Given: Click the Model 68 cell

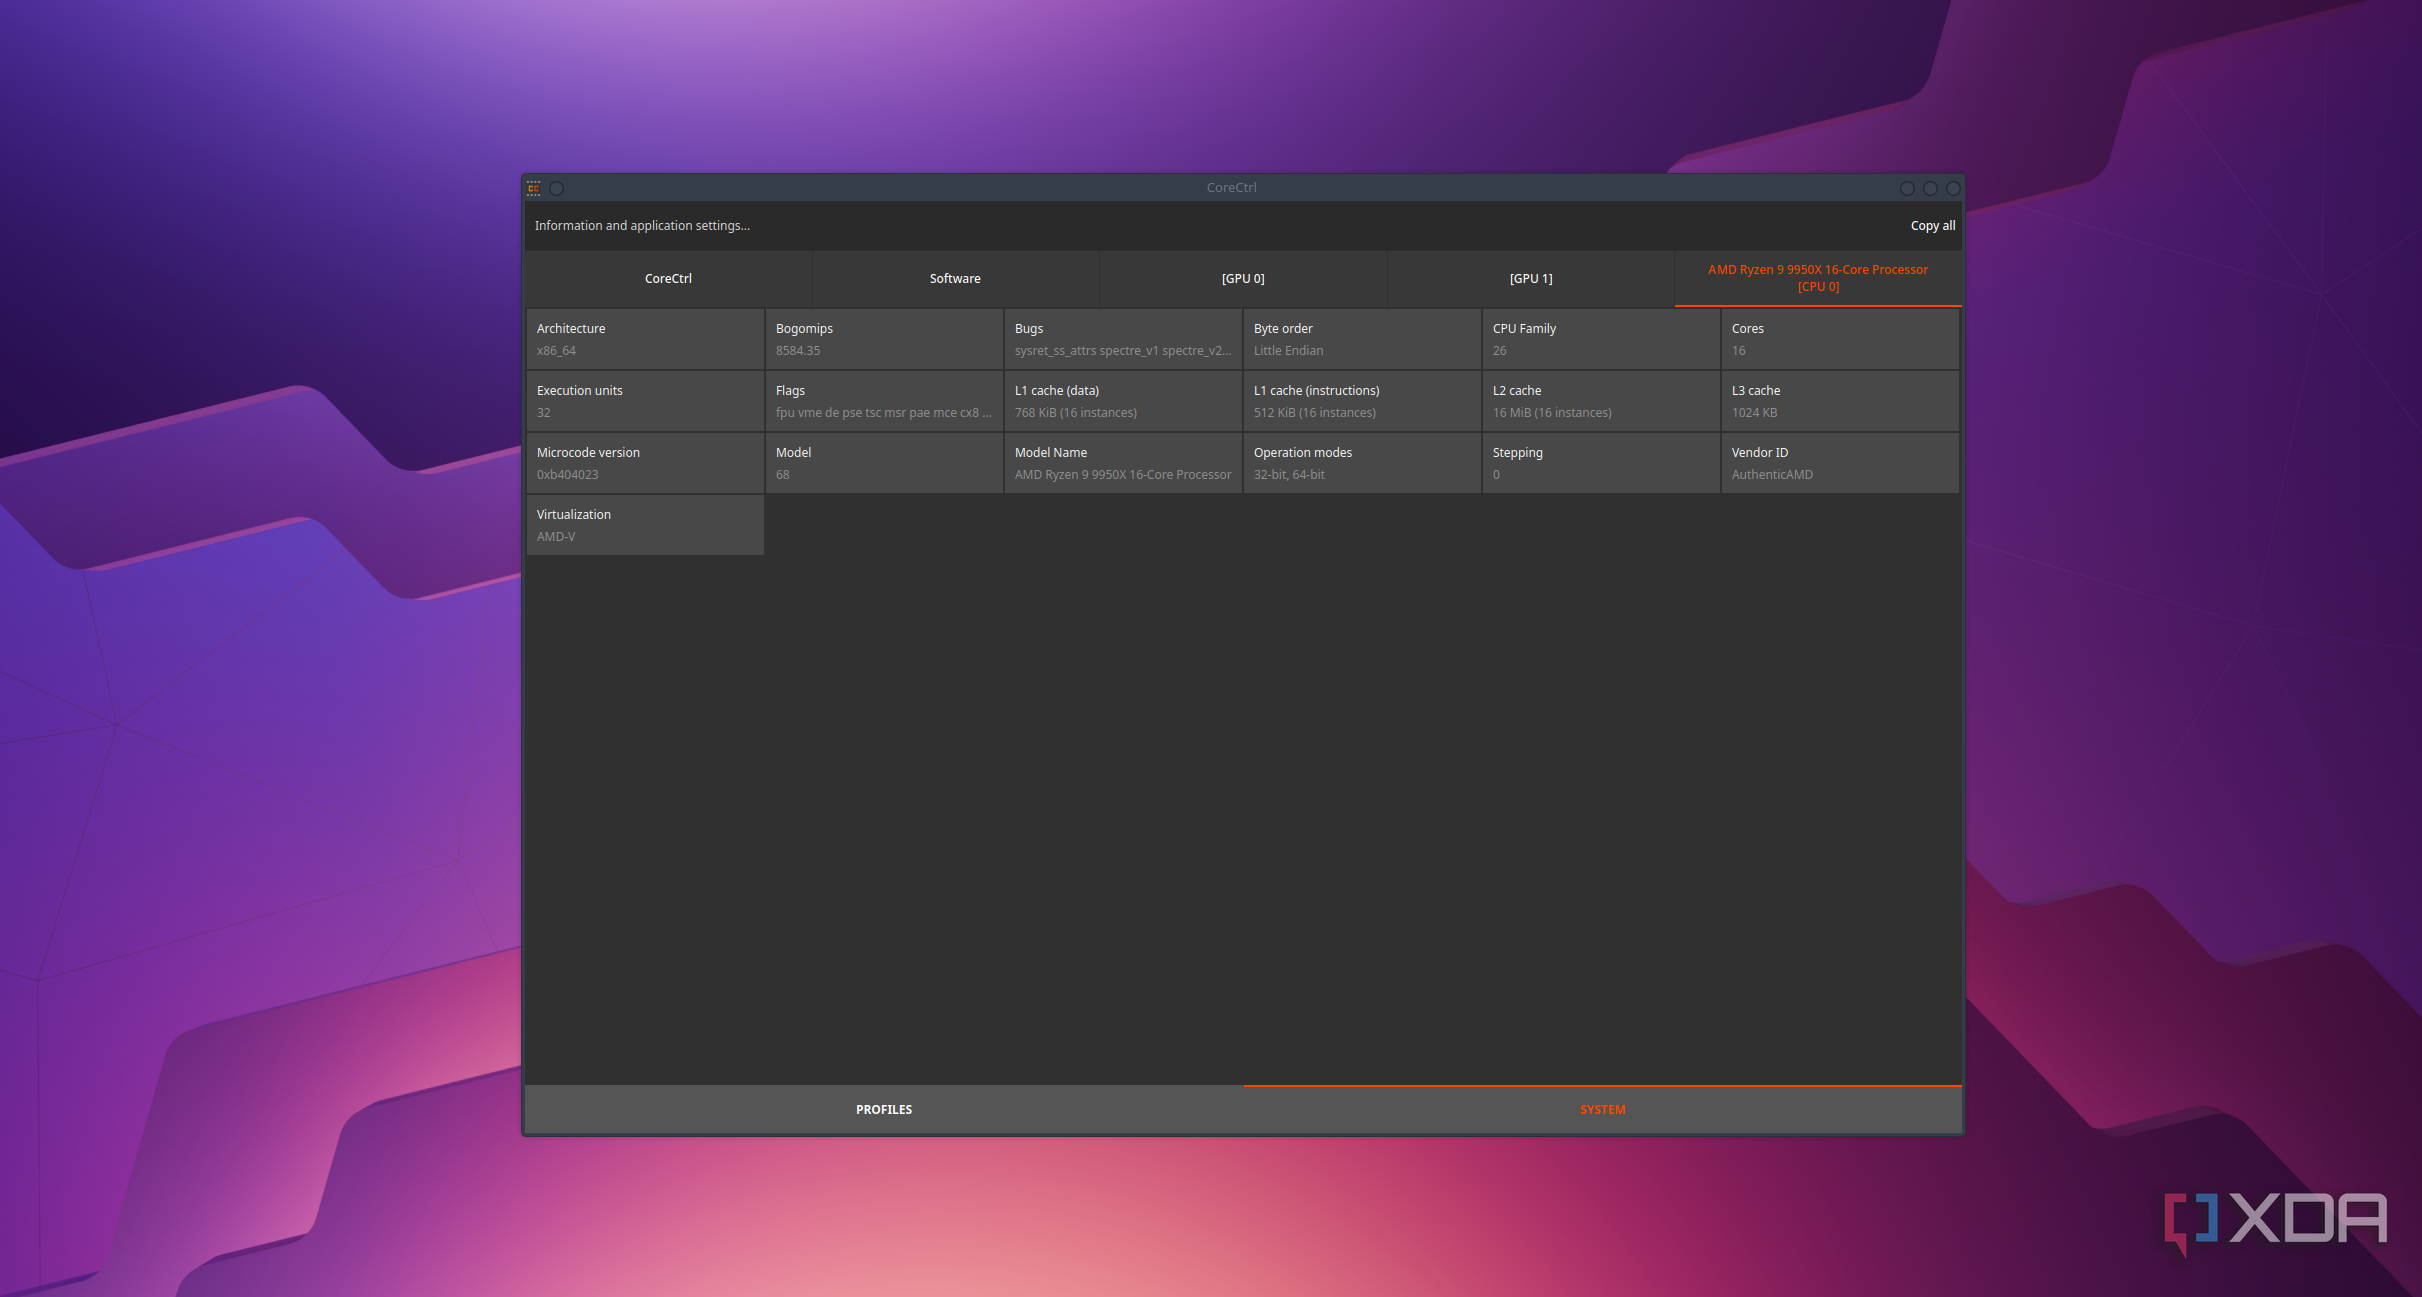Looking at the screenshot, I should [884, 464].
